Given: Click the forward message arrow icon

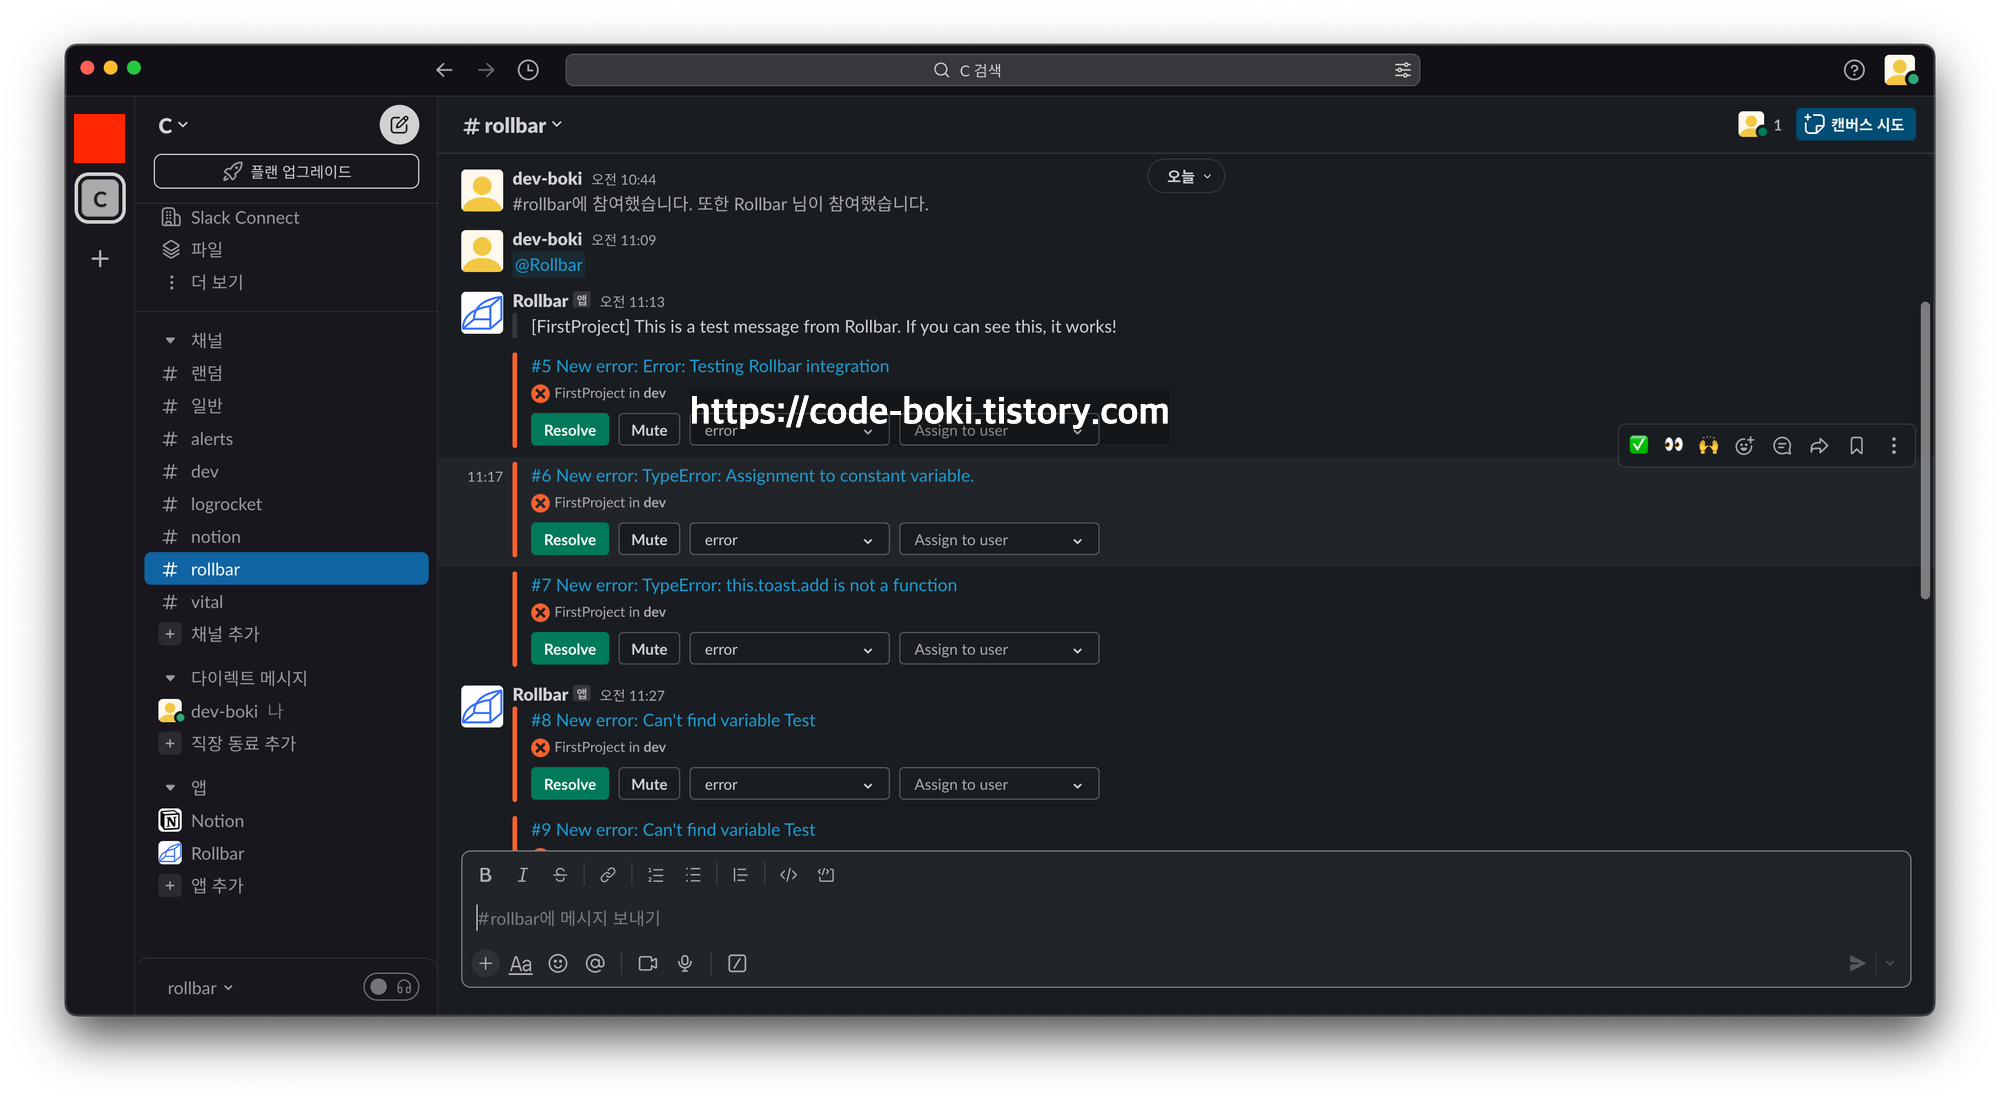Looking at the screenshot, I should point(1819,446).
